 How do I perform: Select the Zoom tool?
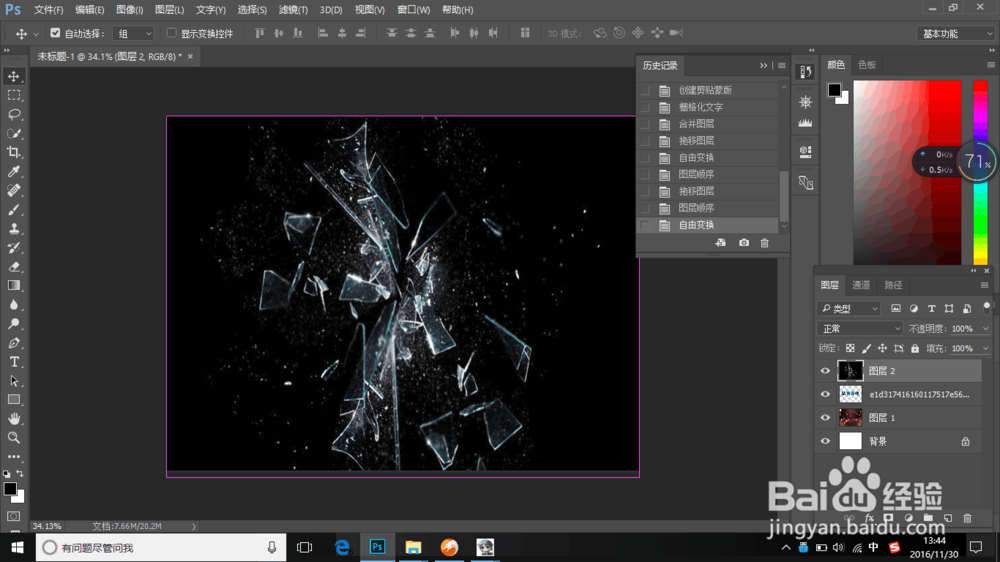coord(14,437)
